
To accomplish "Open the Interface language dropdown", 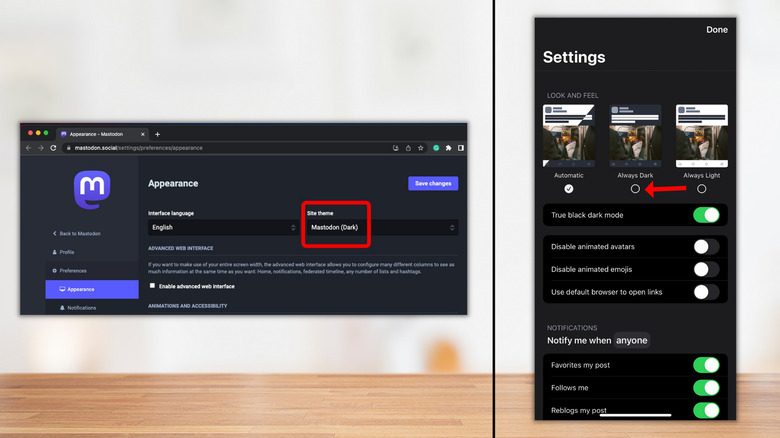I will click(x=223, y=227).
